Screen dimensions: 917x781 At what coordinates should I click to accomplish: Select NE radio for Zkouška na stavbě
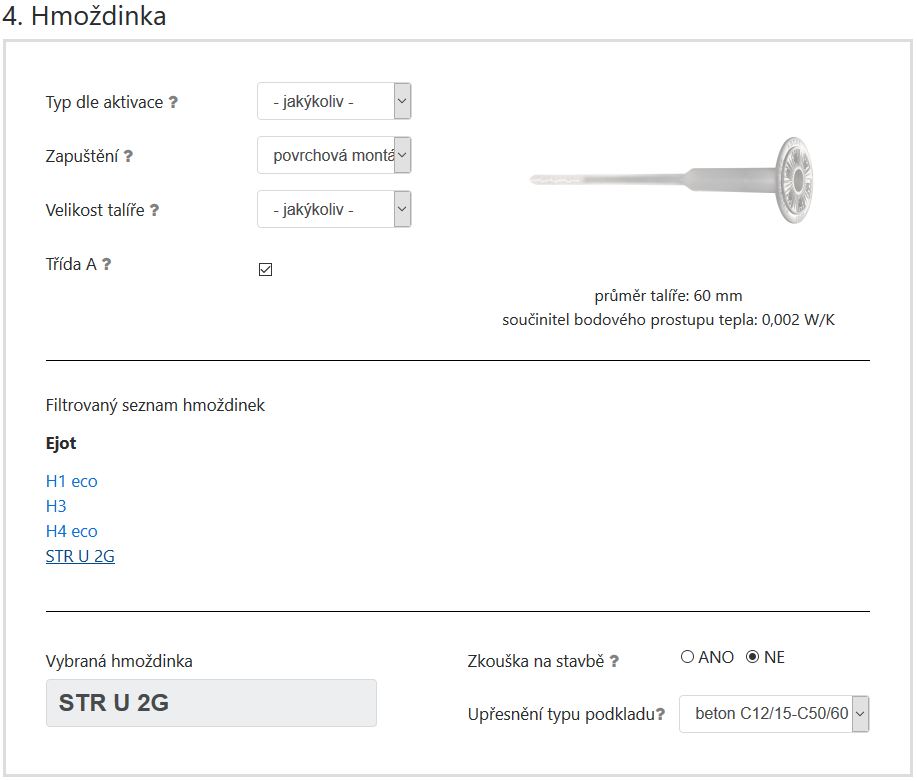(753, 656)
